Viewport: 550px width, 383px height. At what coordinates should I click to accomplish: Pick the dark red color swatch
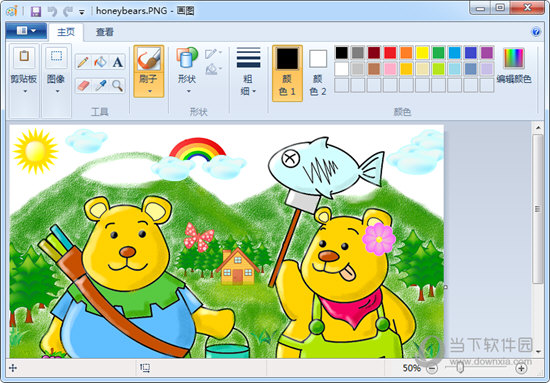pyautogui.click(x=374, y=53)
